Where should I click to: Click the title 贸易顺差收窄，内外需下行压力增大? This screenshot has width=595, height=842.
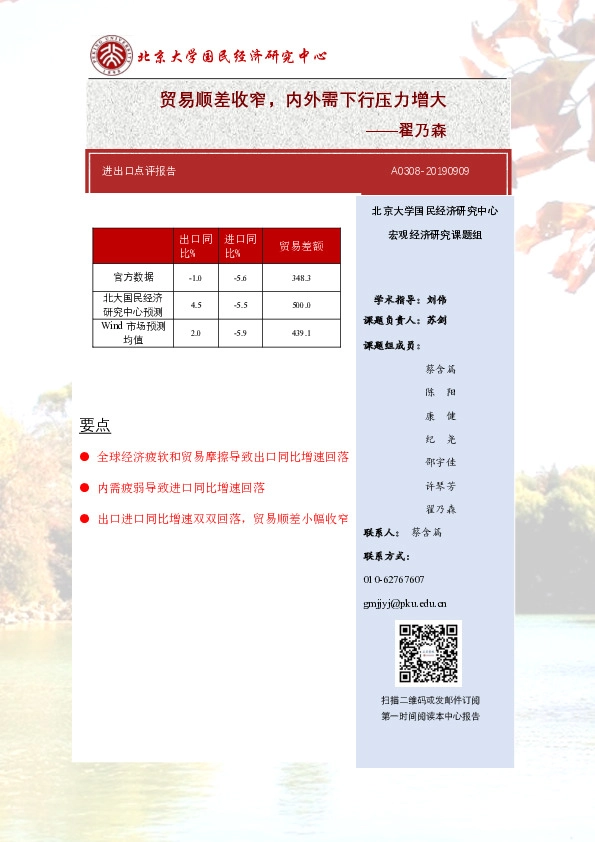pos(303,100)
